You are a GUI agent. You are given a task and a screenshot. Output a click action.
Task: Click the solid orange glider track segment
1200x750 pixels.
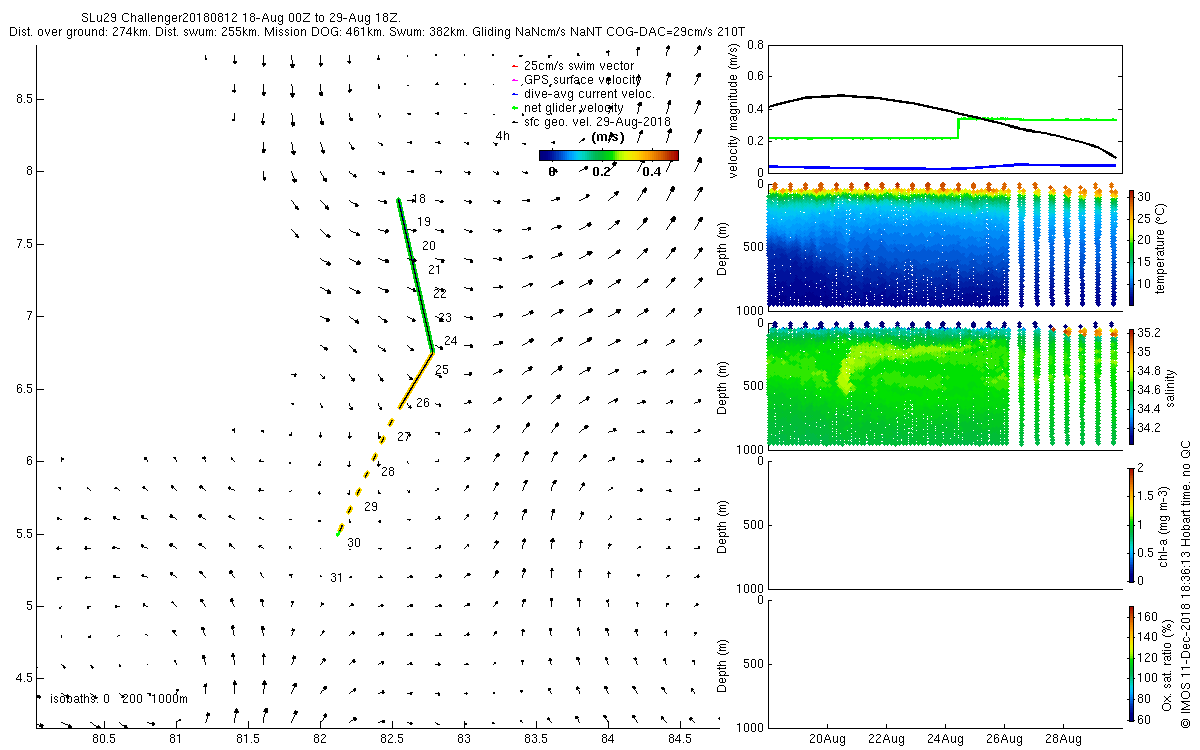[x=416, y=379]
